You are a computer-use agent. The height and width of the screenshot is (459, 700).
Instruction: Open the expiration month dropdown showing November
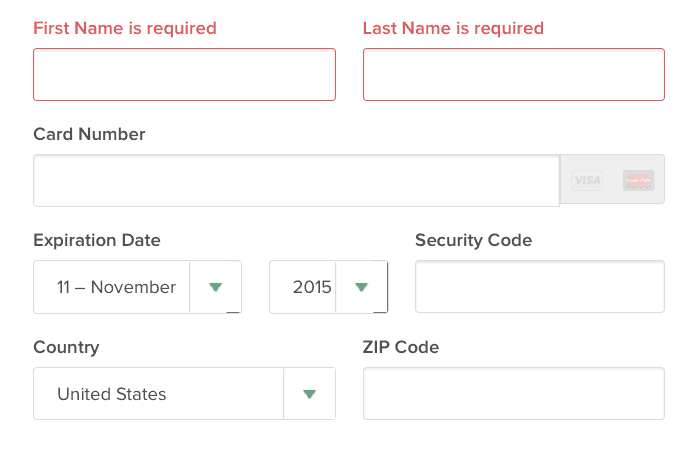[116, 287]
